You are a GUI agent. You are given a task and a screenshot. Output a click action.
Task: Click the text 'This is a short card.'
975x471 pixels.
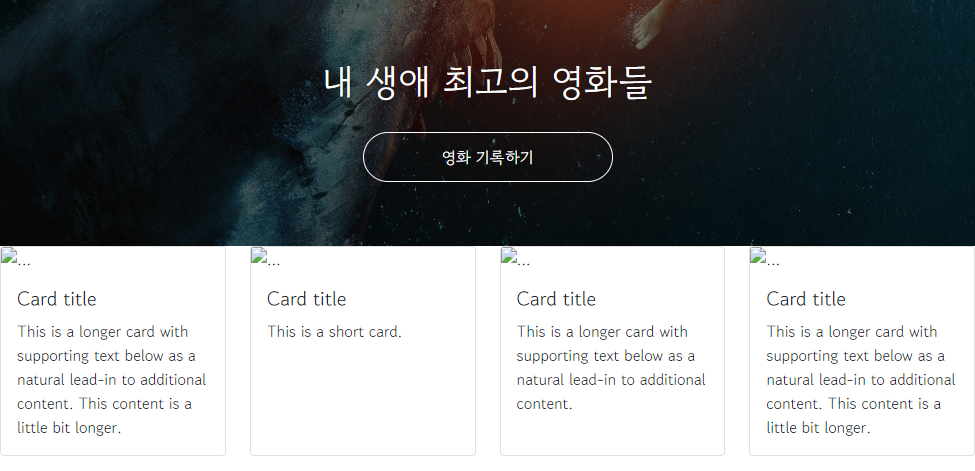(335, 332)
